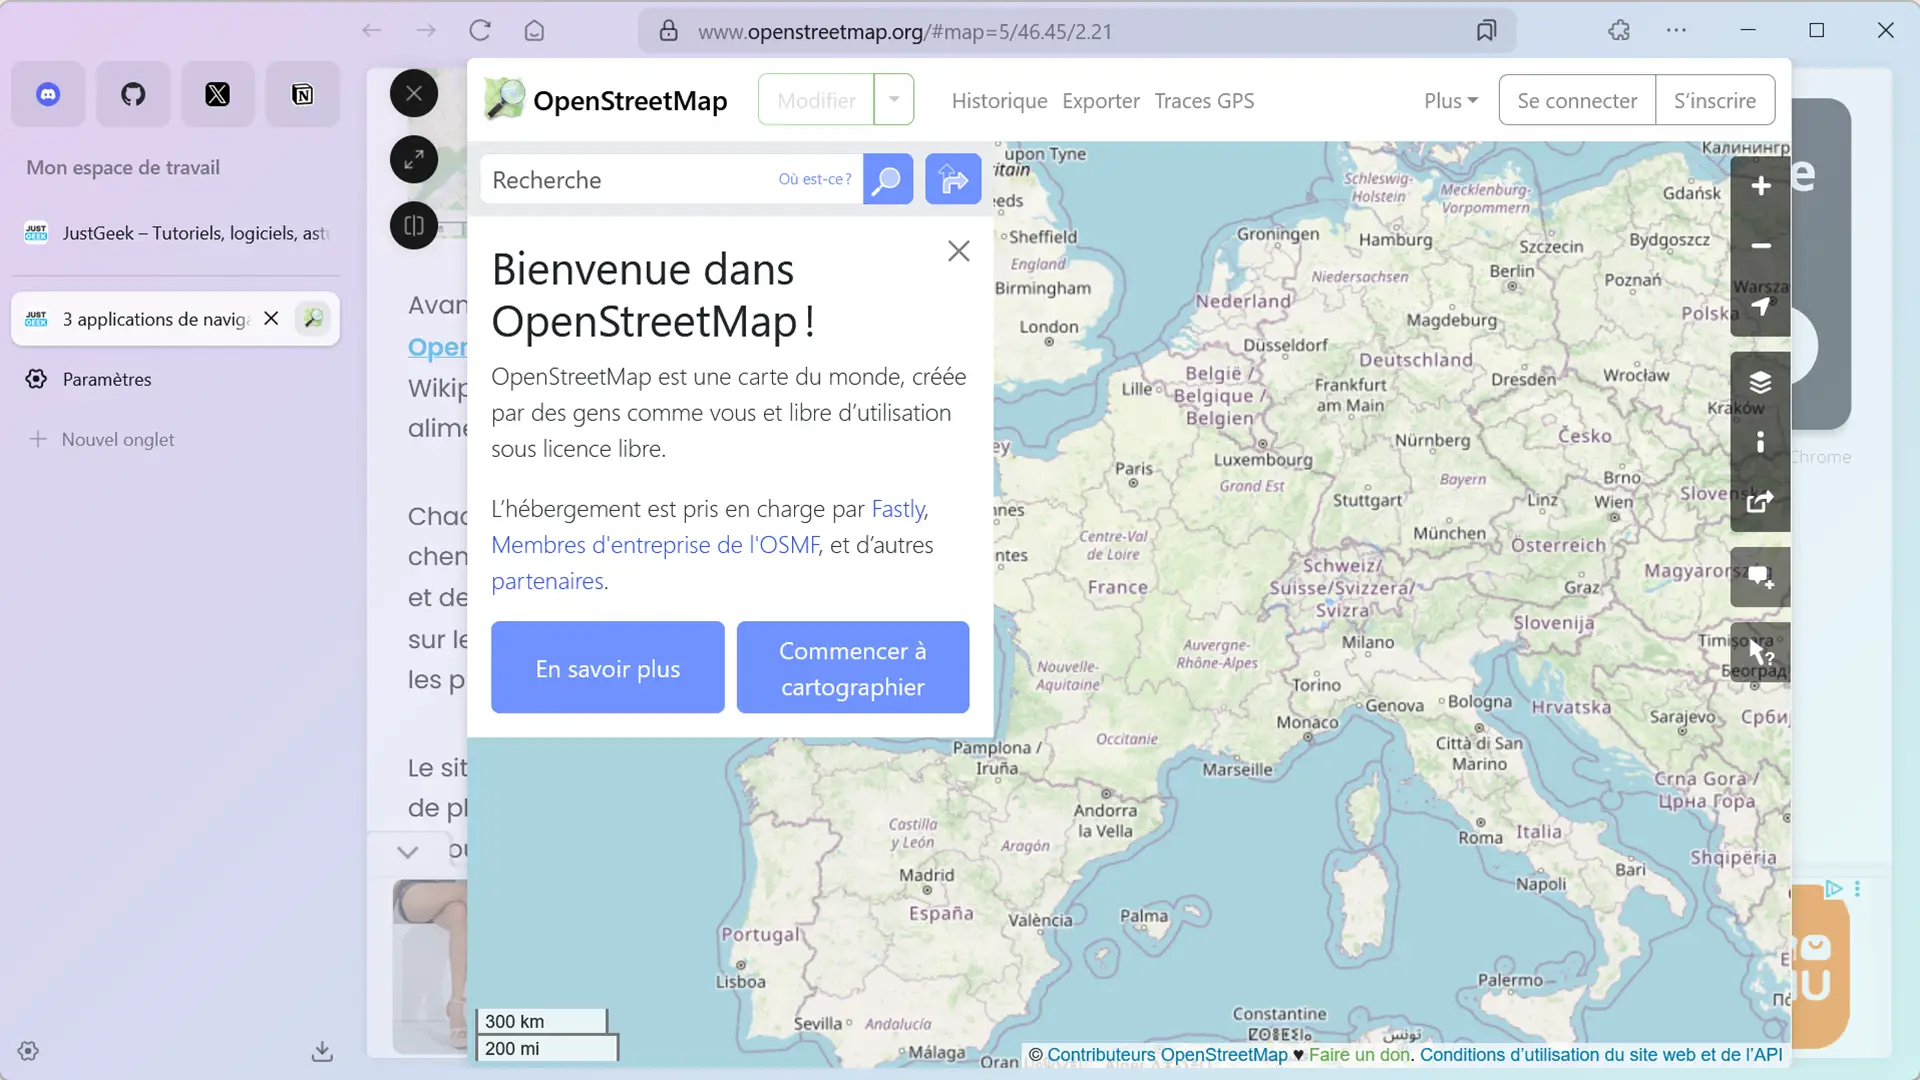This screenshot has width=1920, height=1080.
Task: Open the GitHub pinned shortcut
Action: [x=133, y=94]
